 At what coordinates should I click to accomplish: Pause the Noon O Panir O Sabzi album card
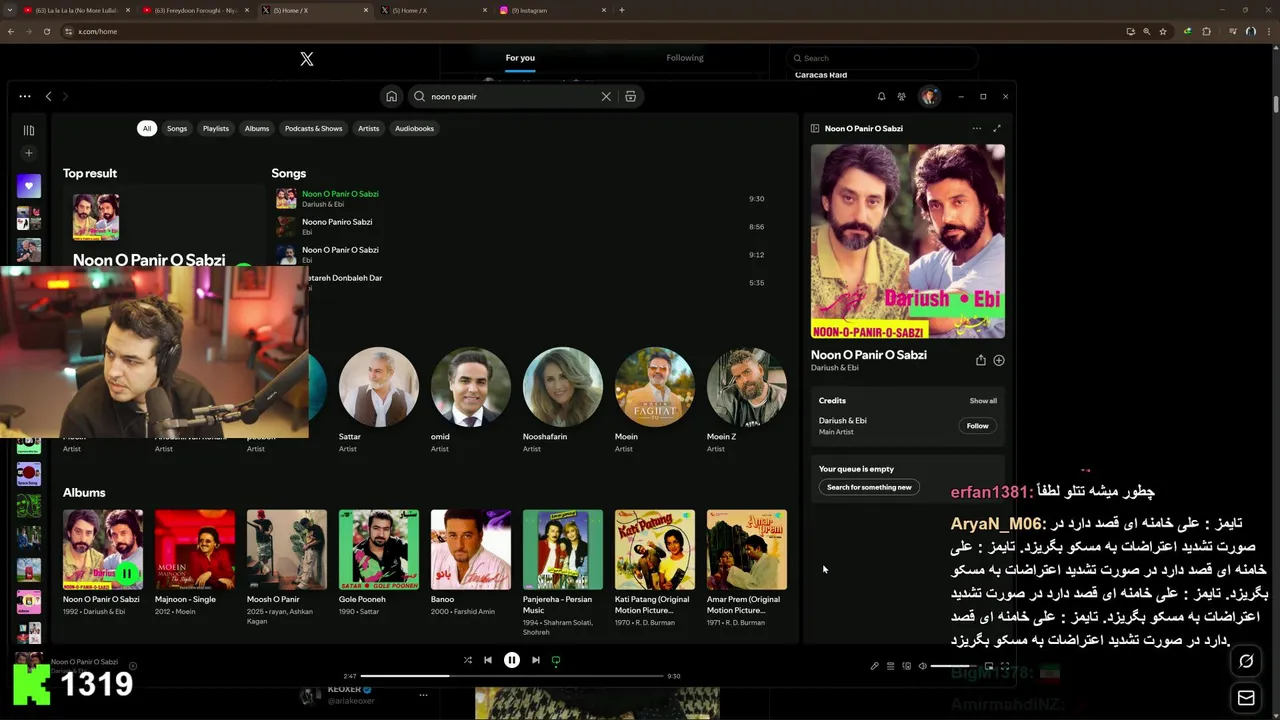click(127, 574)
